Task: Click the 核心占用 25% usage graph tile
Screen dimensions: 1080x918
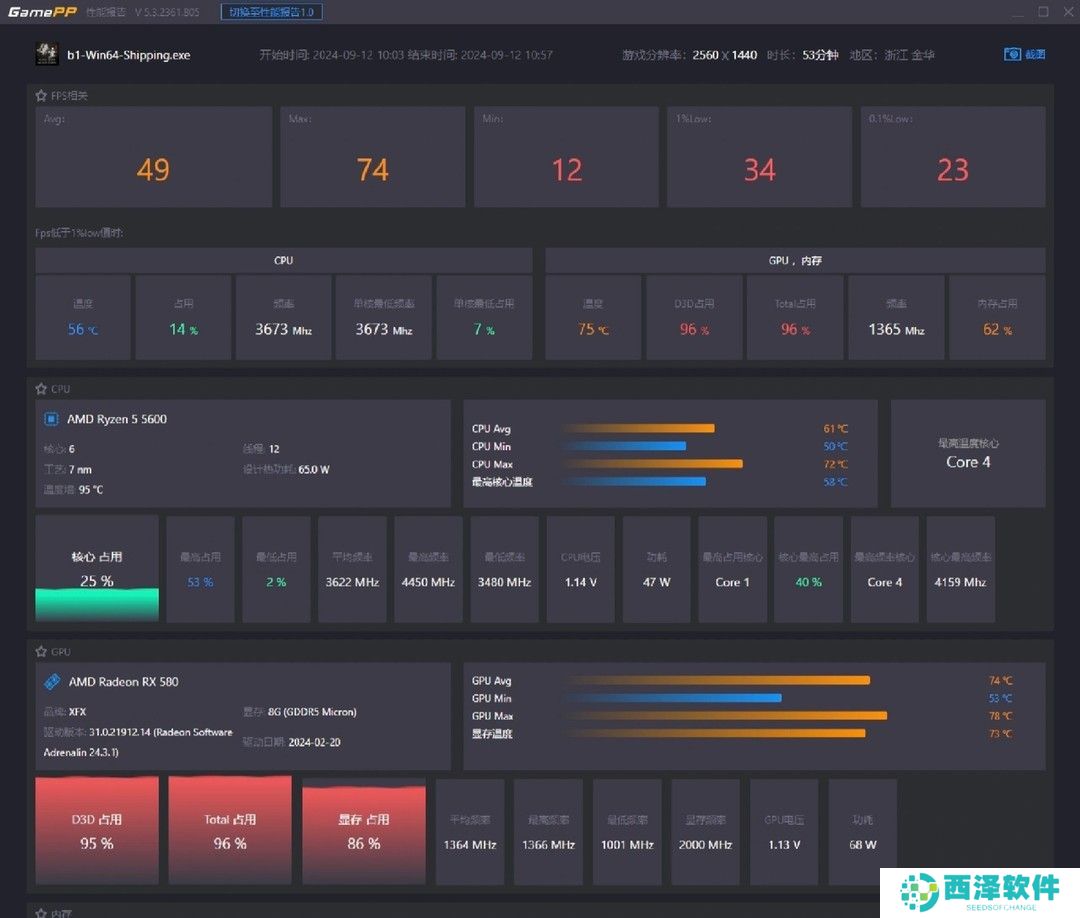Action: (x=97, y=568)
